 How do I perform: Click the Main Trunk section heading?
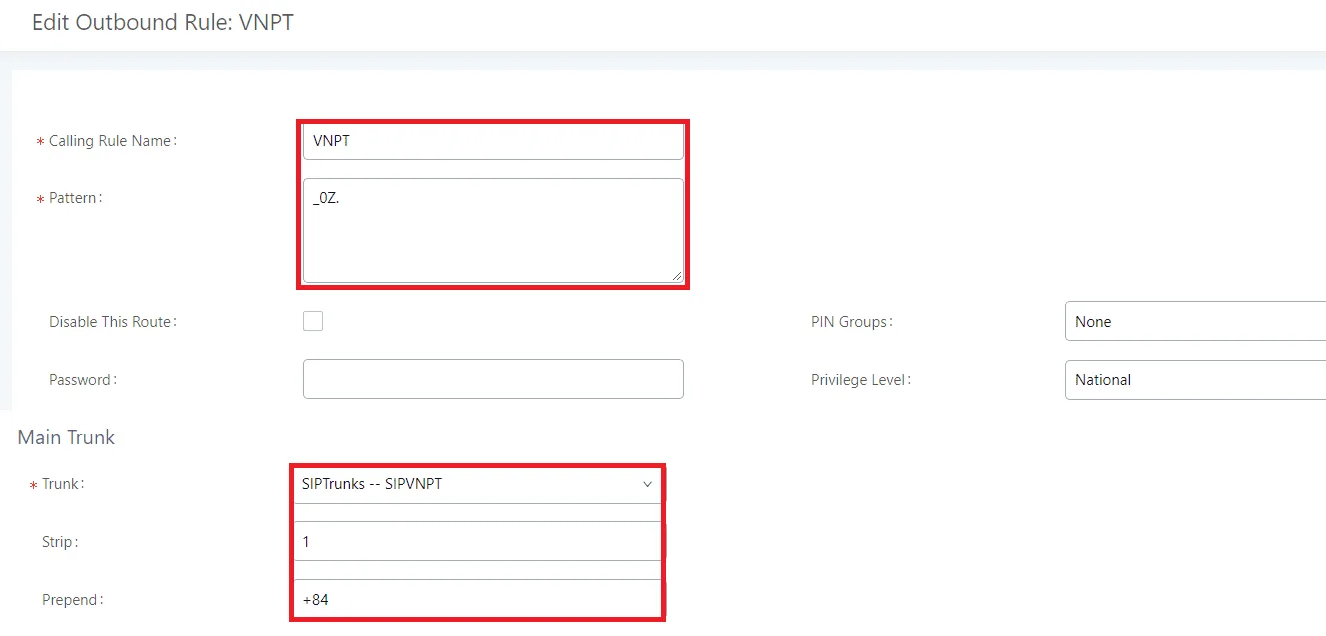click(x=66, y=438)
